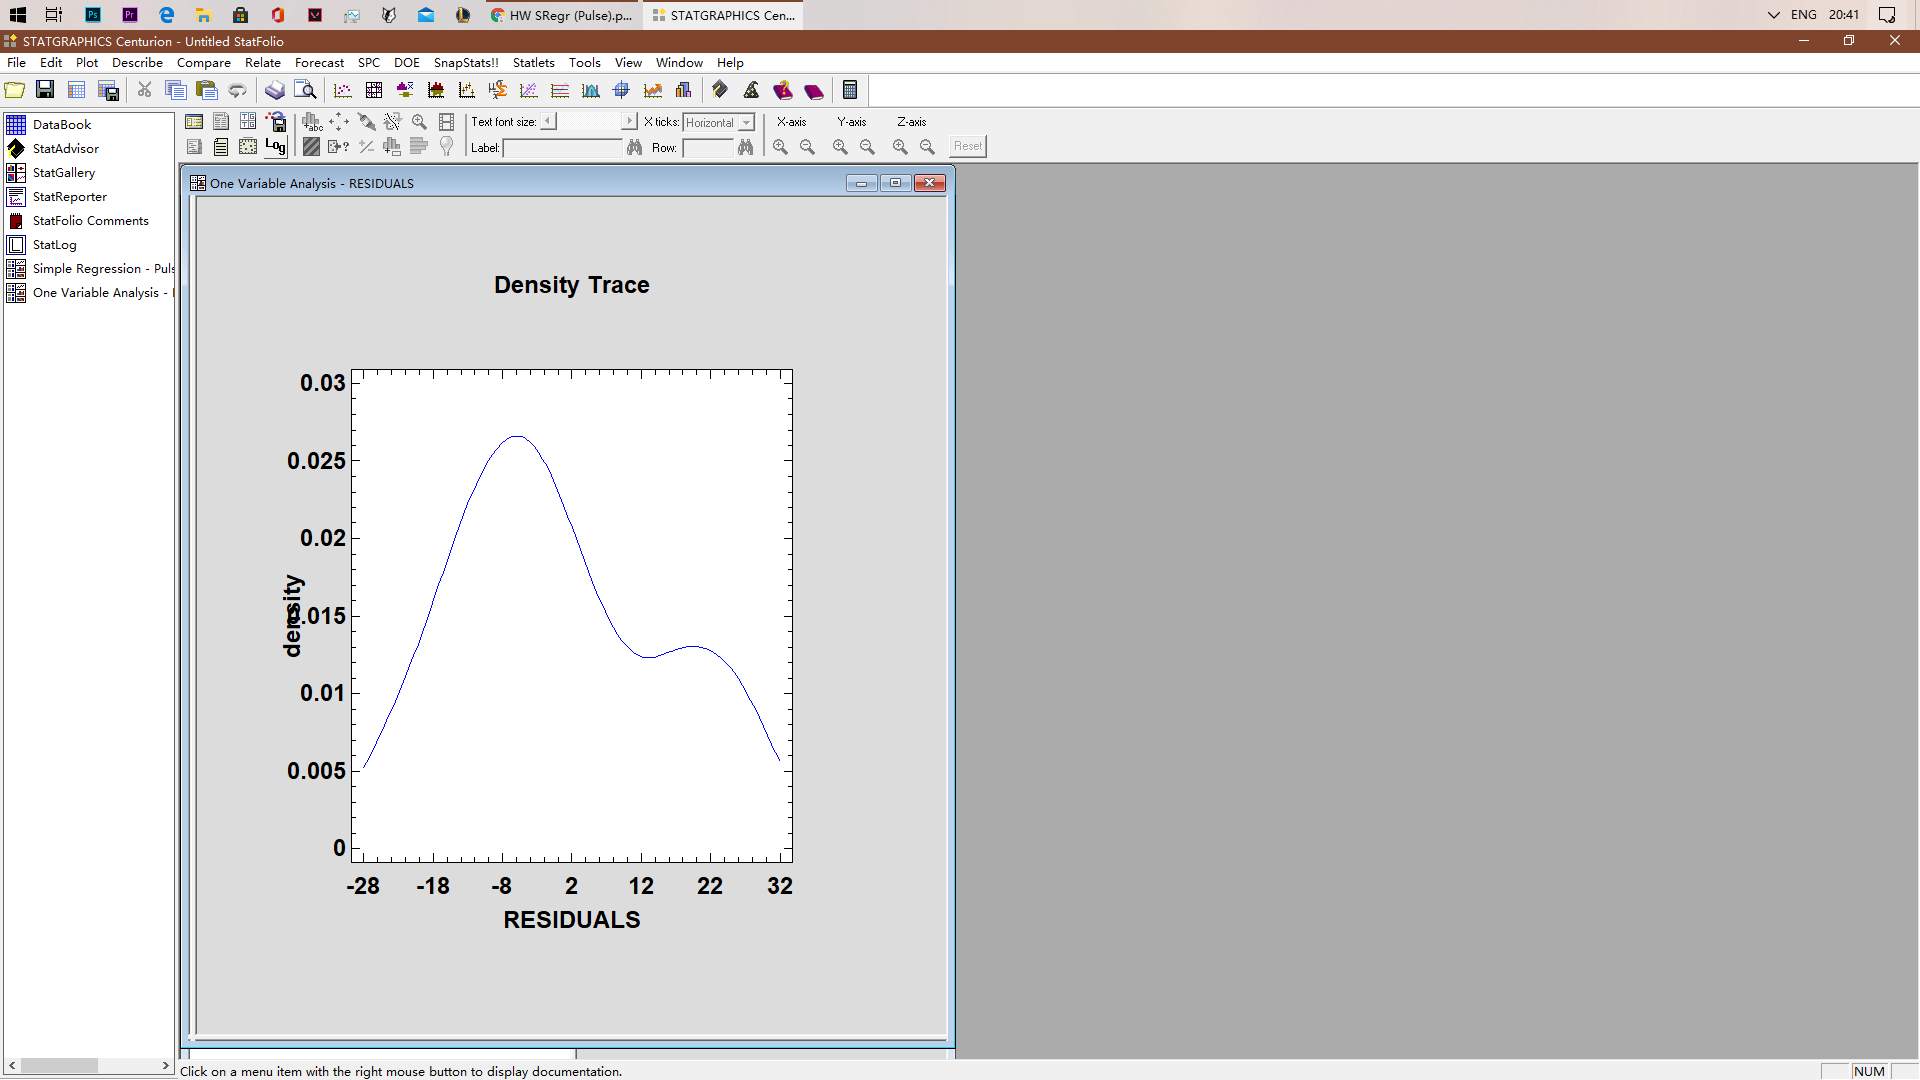The width and height of the screenshot is (1920, 1080).
Task: Click the StatGallery icon in sidebar
Action: coord(16,171)
